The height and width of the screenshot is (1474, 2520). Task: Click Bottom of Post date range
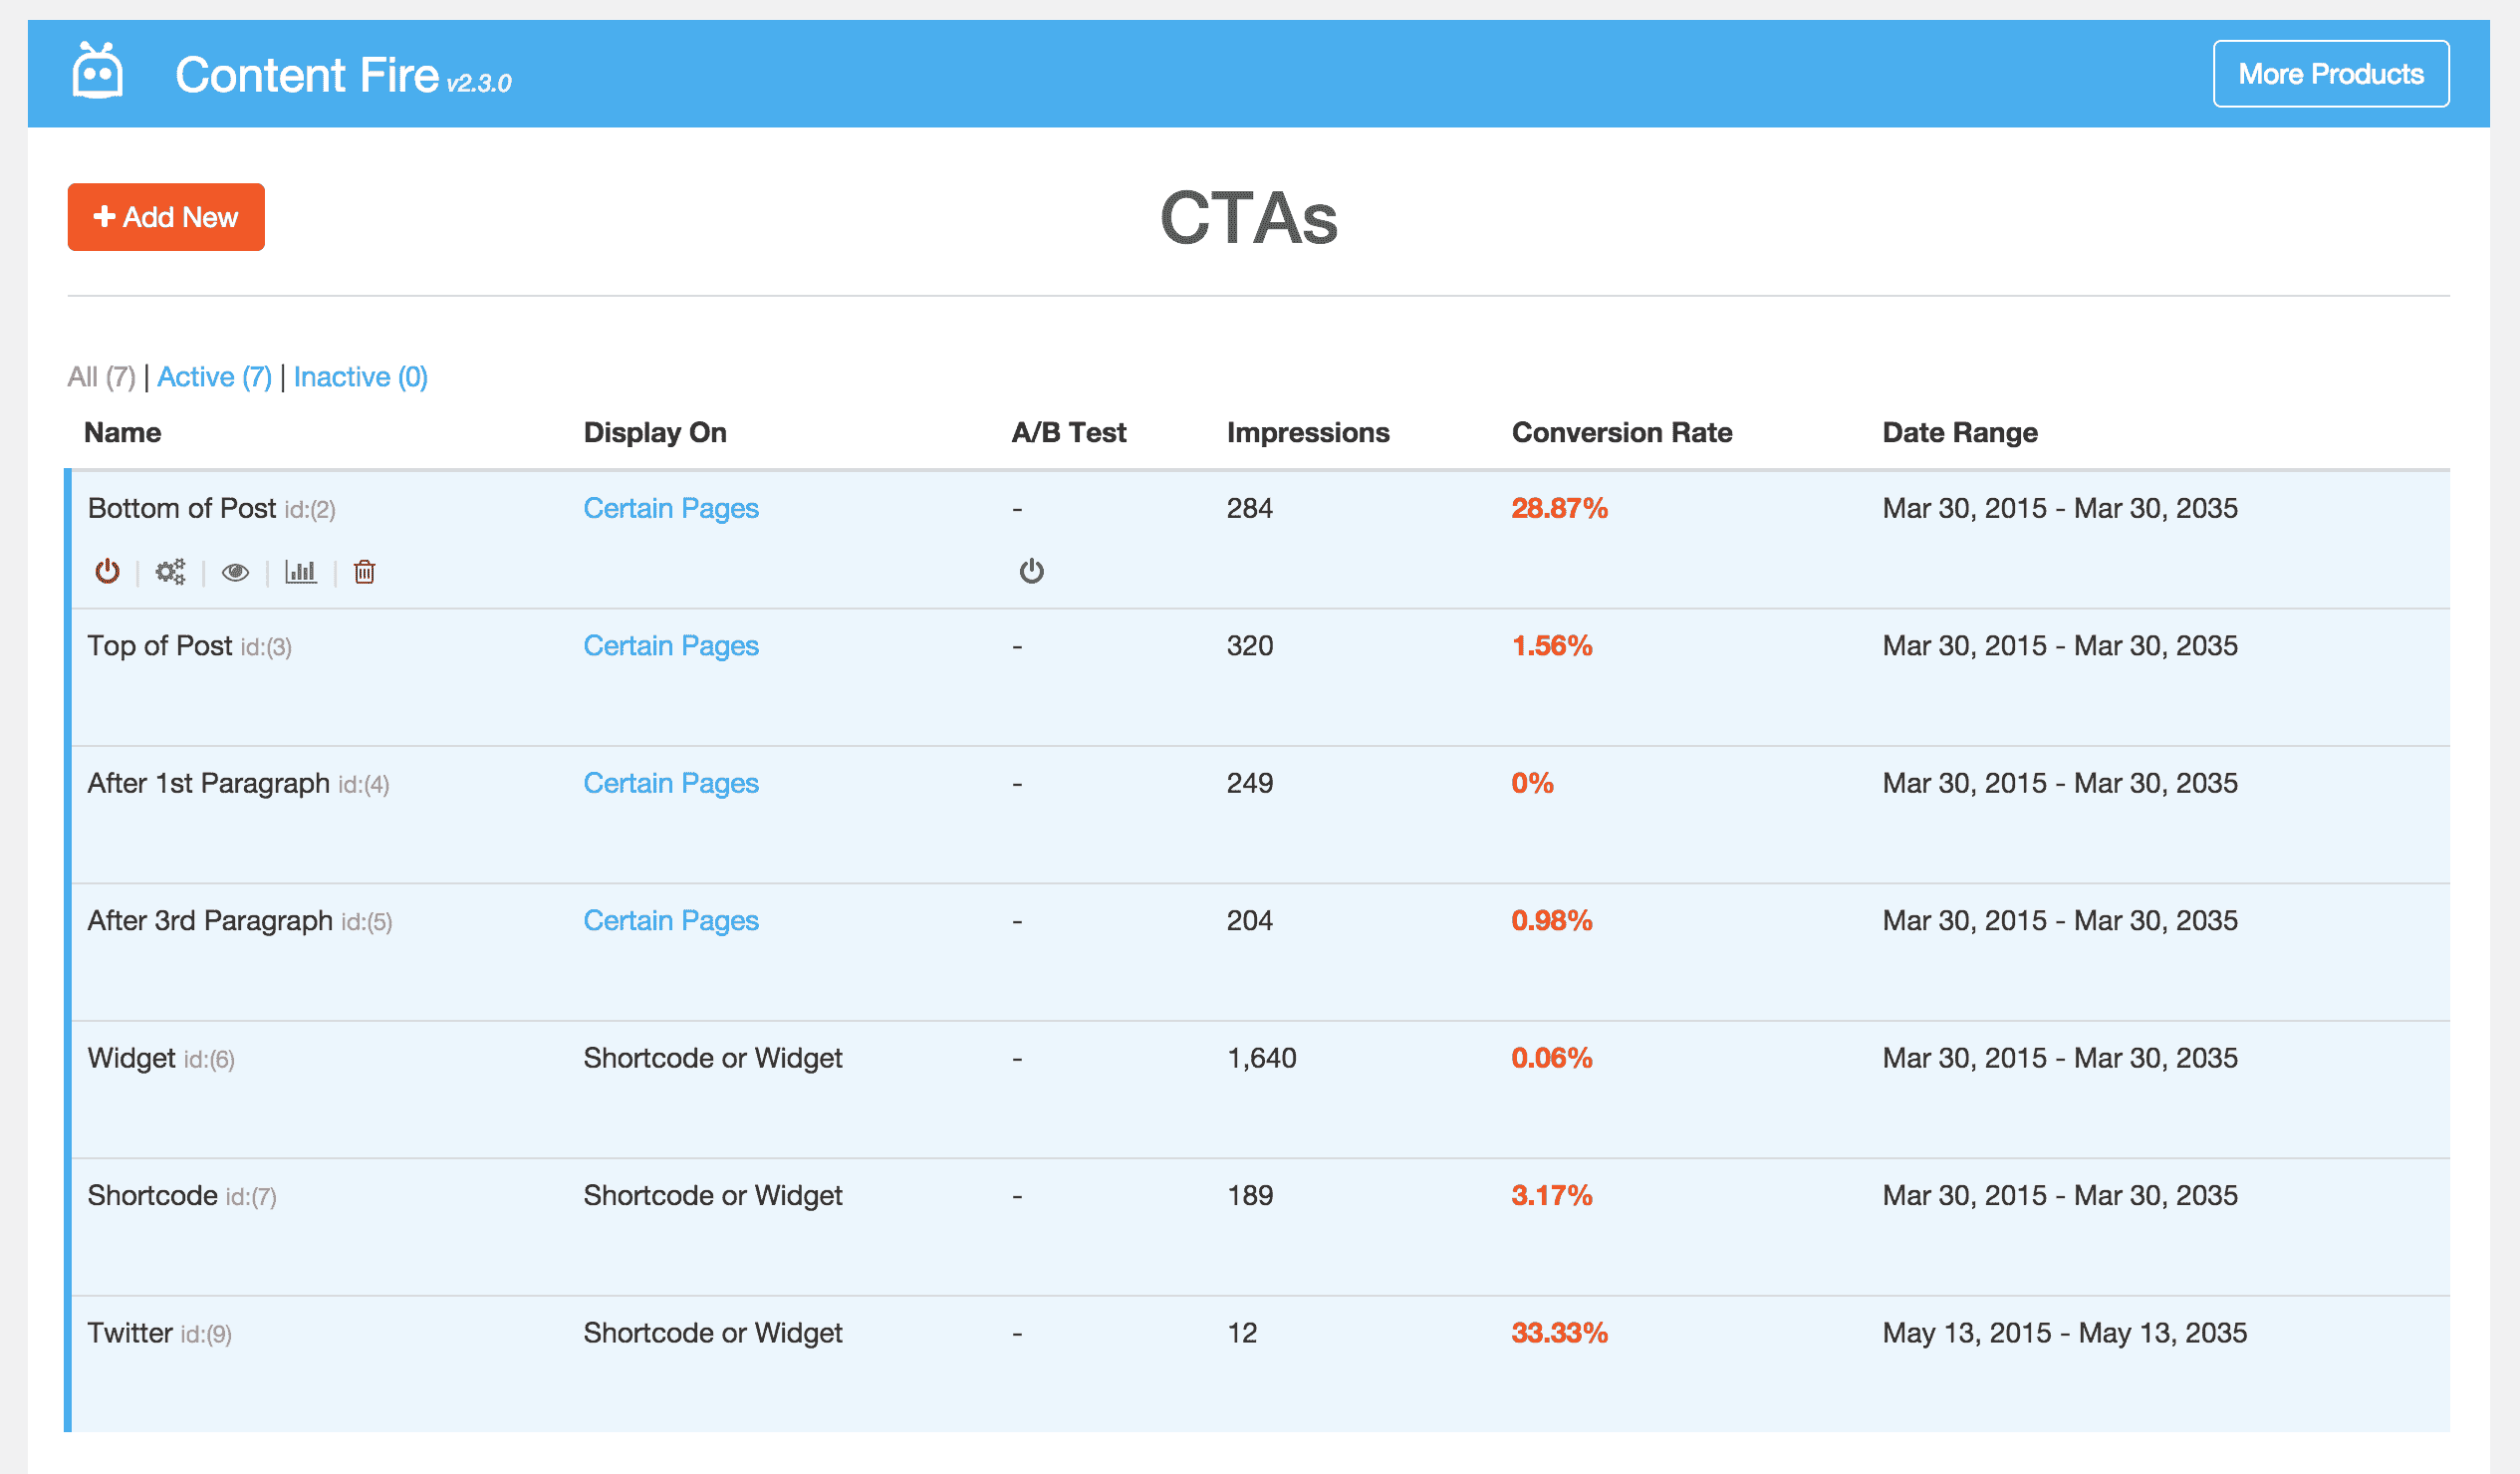[x=2060, y=508]
